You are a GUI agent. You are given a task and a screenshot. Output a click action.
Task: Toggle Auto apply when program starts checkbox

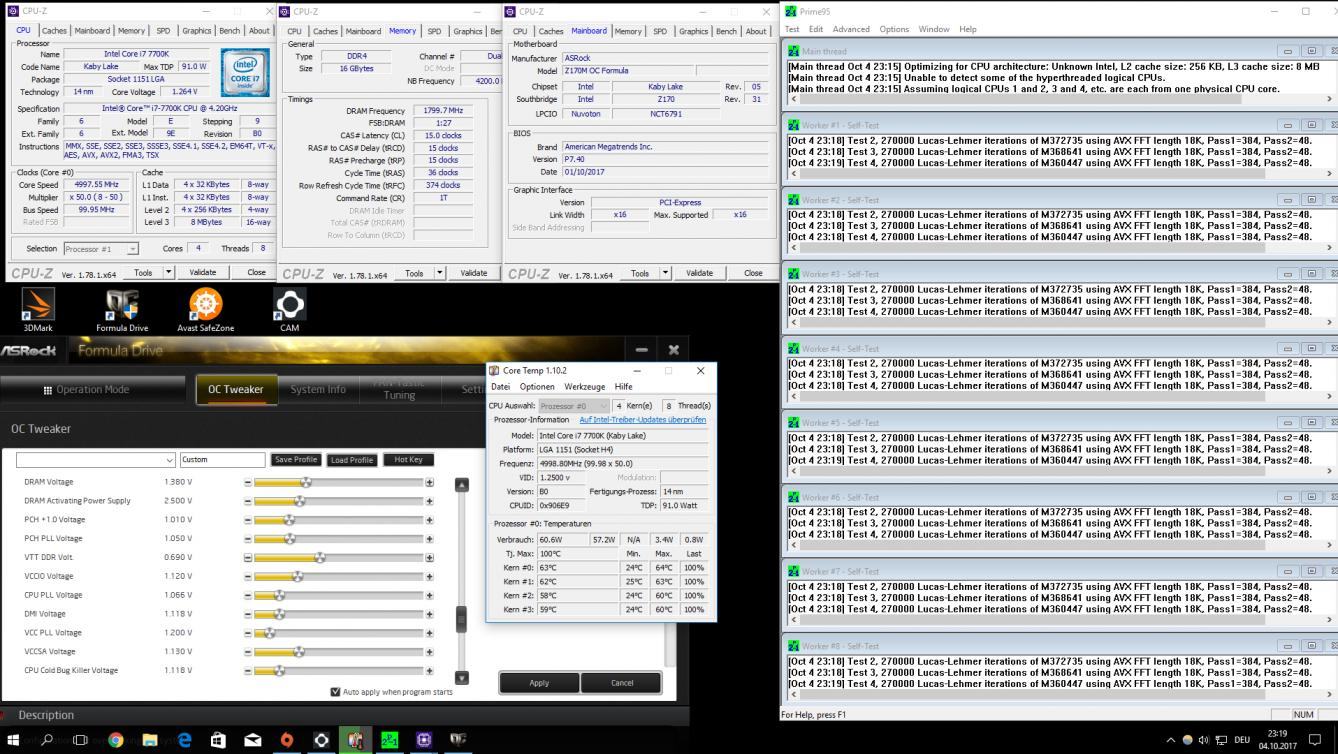click(x=335, y=692)
